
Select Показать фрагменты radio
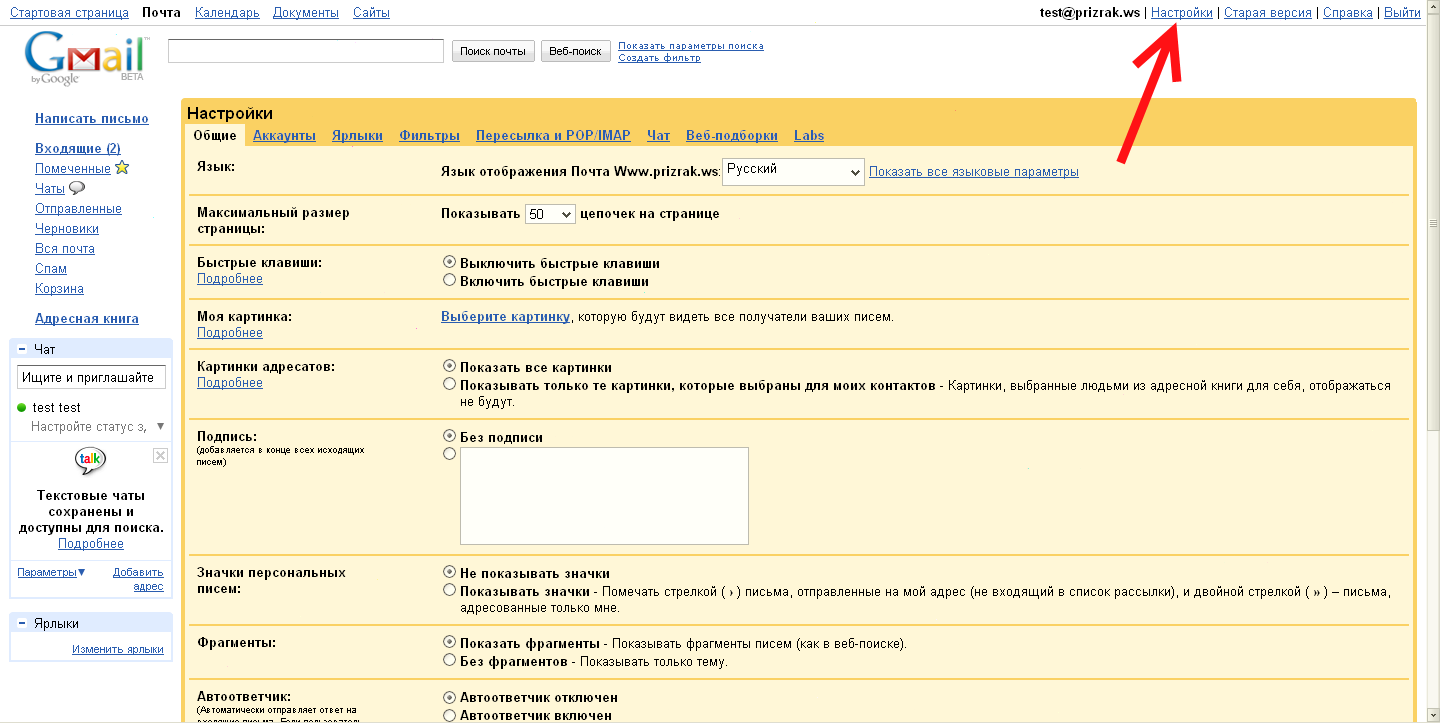[450, 642]
